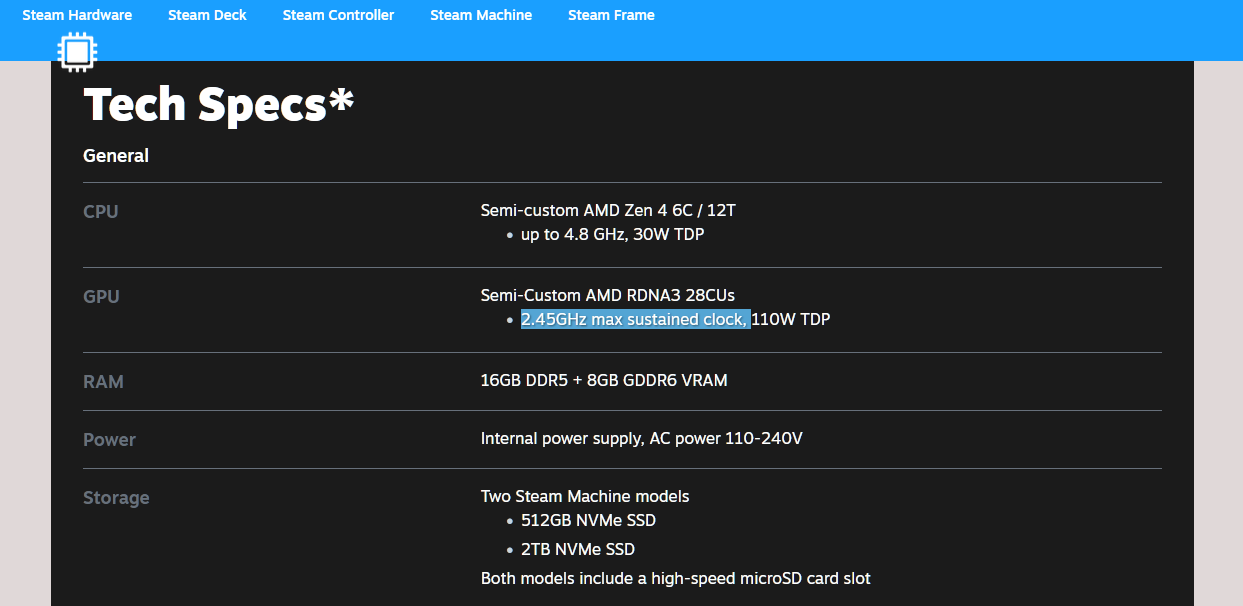Click the 2TB NVMe SSD bullet
The image size is (1243, 606).
tap(578, 550)
